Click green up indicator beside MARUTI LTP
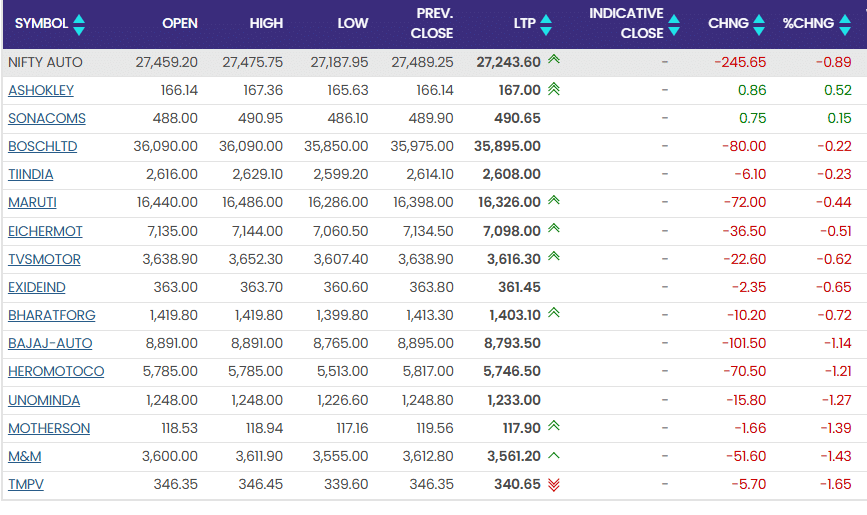The height and width of the screenshot is (515, 867). click(x=553, y=202)
